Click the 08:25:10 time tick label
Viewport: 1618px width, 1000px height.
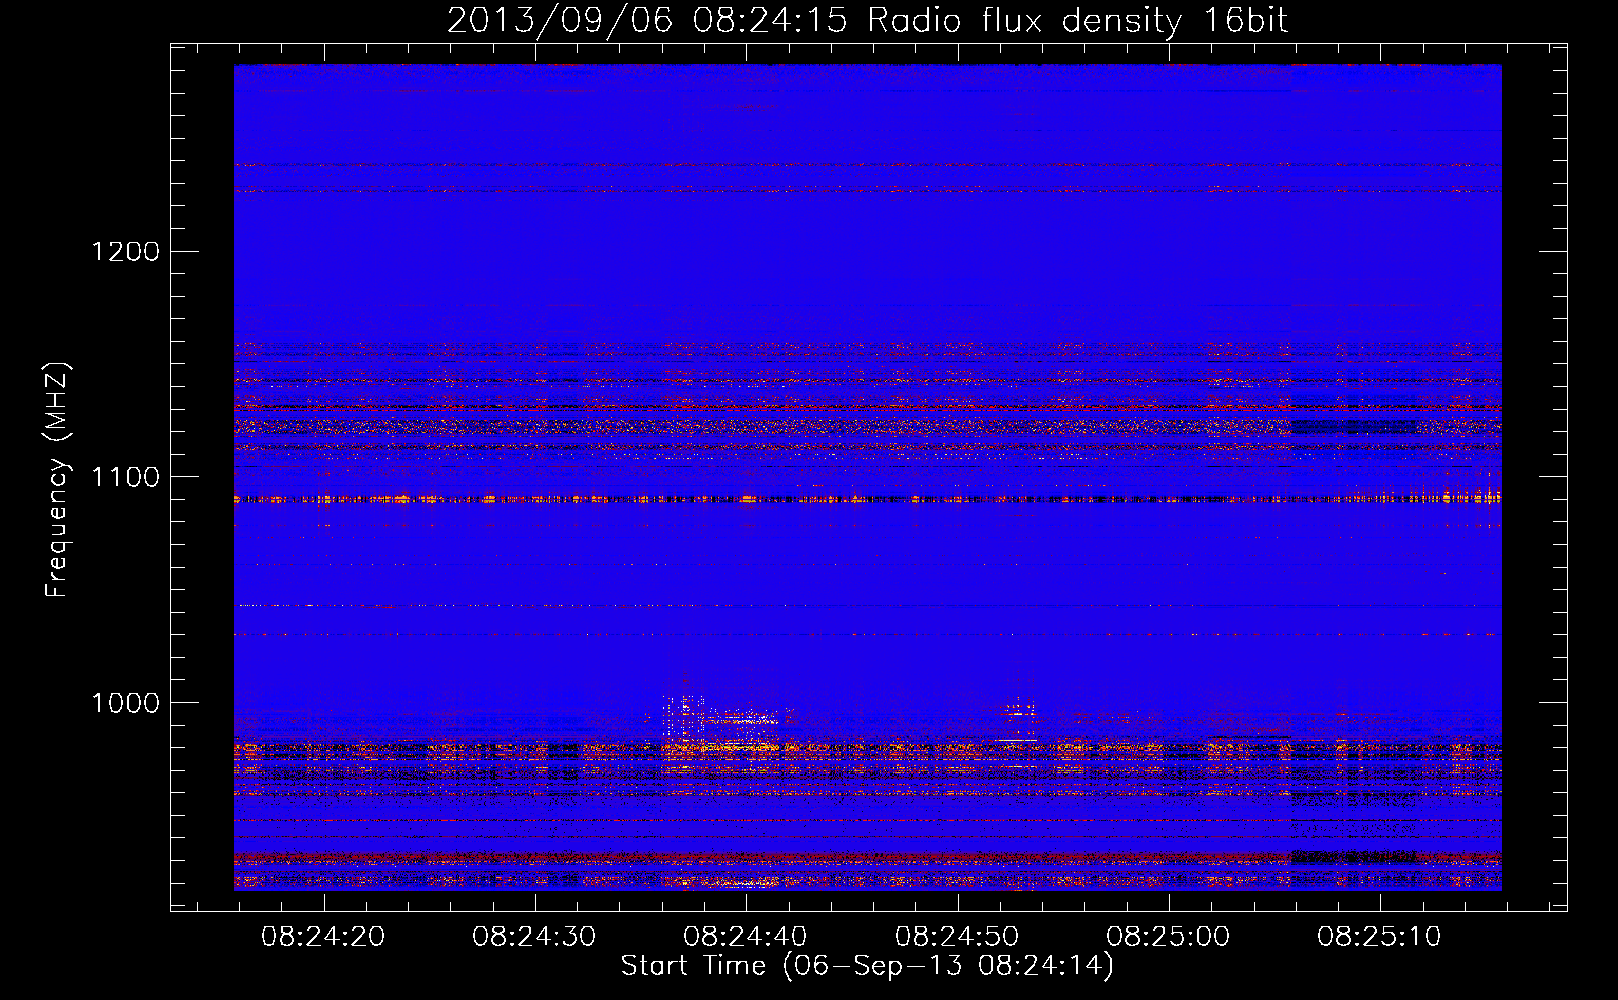[x=1379, y=937]
